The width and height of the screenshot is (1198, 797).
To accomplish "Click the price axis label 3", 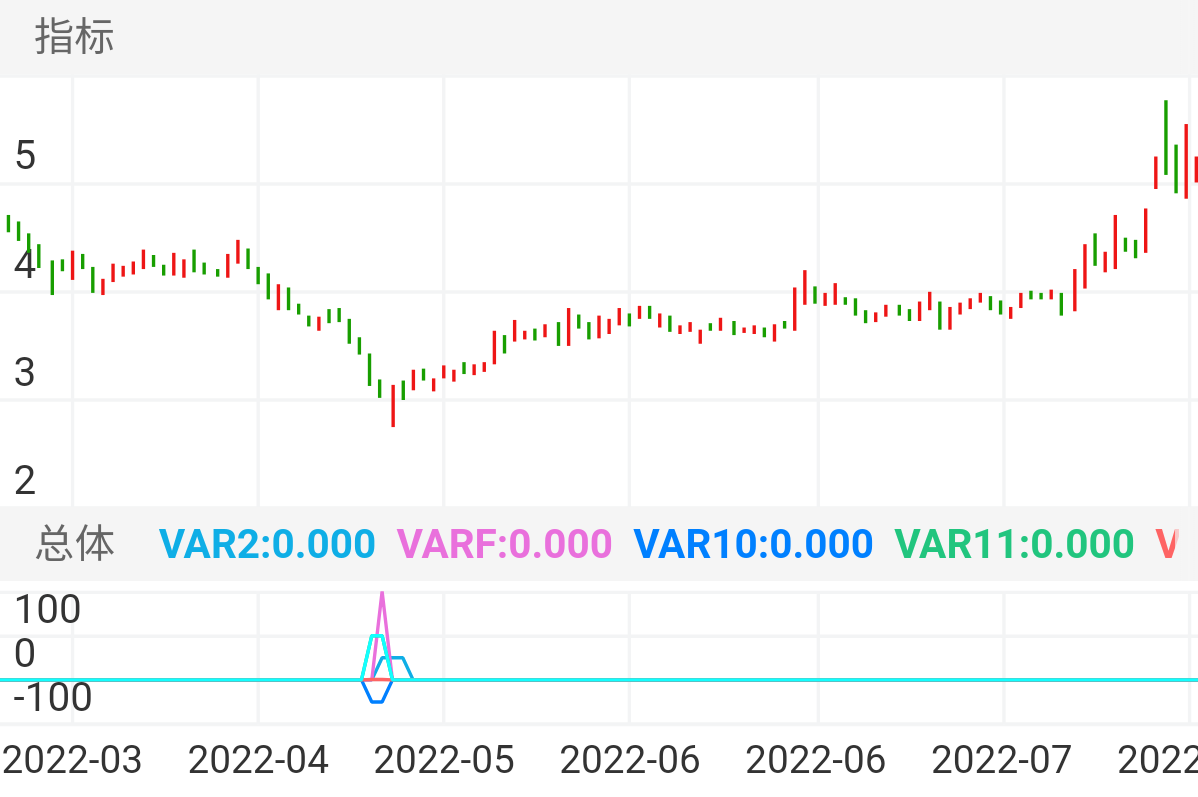I will (x=25, y=372).
